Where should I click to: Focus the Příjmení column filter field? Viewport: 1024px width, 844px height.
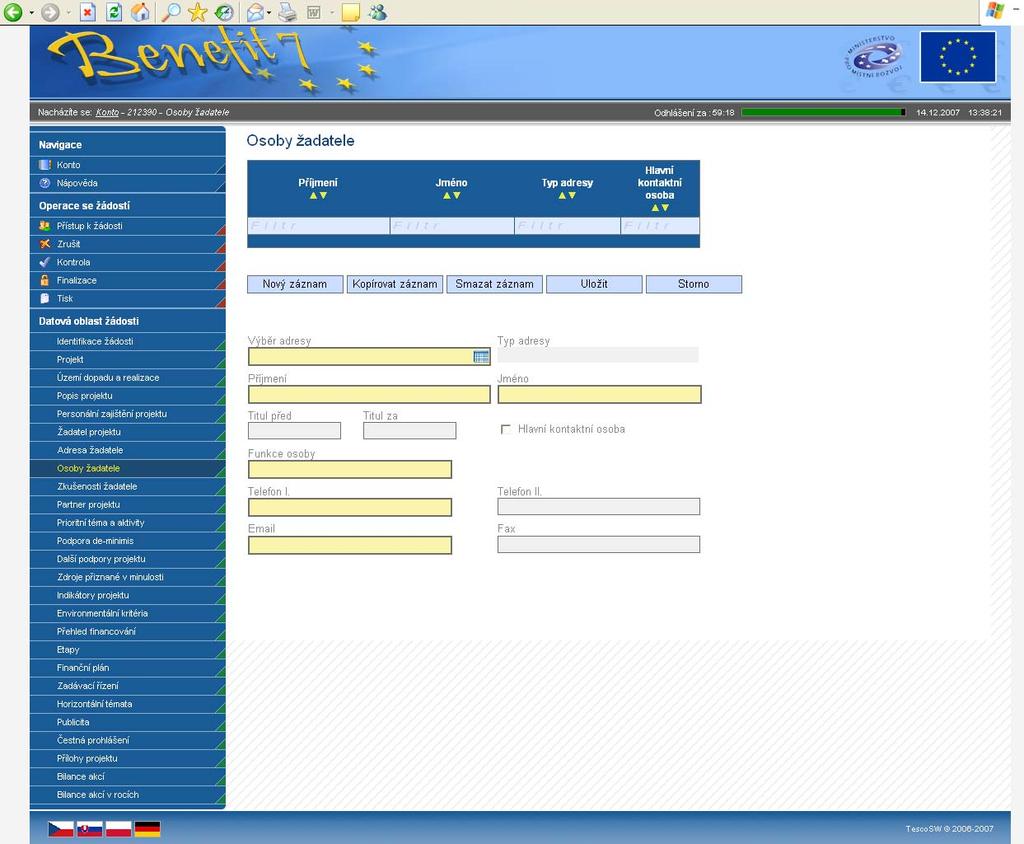pos(319,226)
